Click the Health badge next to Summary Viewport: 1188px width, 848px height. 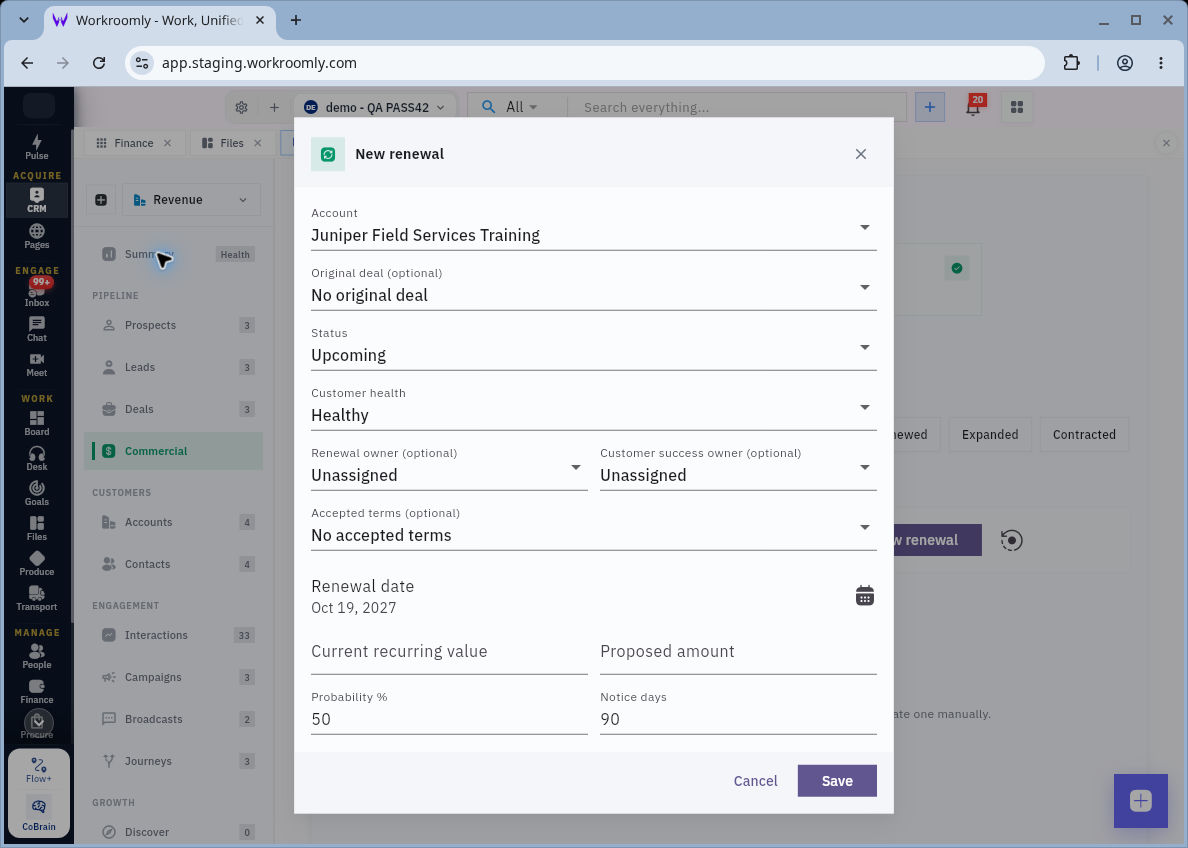(235, 255)
